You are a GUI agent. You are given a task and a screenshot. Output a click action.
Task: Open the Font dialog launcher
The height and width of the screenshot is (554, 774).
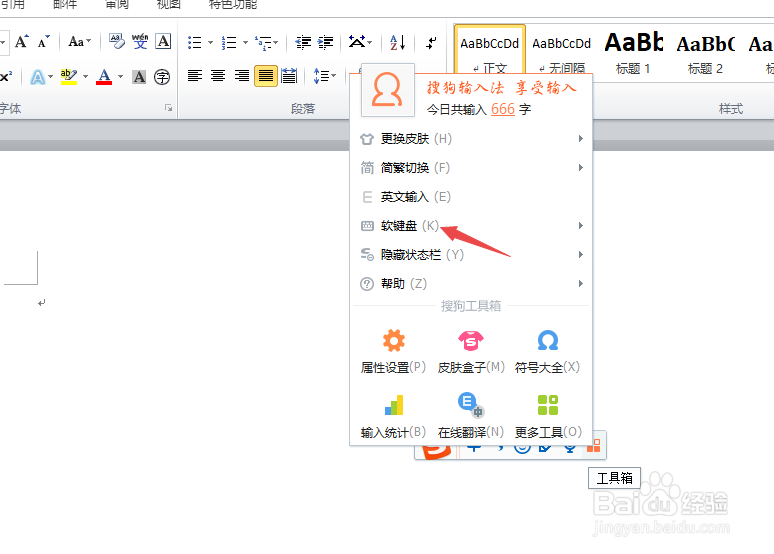(168, 108)
